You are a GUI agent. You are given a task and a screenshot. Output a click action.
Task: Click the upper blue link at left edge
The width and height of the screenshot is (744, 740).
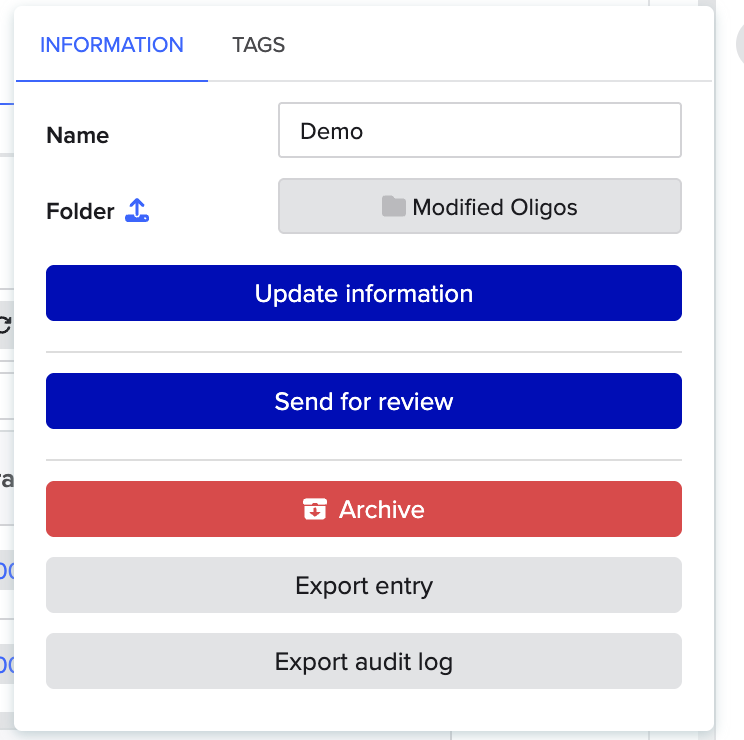click(5, 571)
